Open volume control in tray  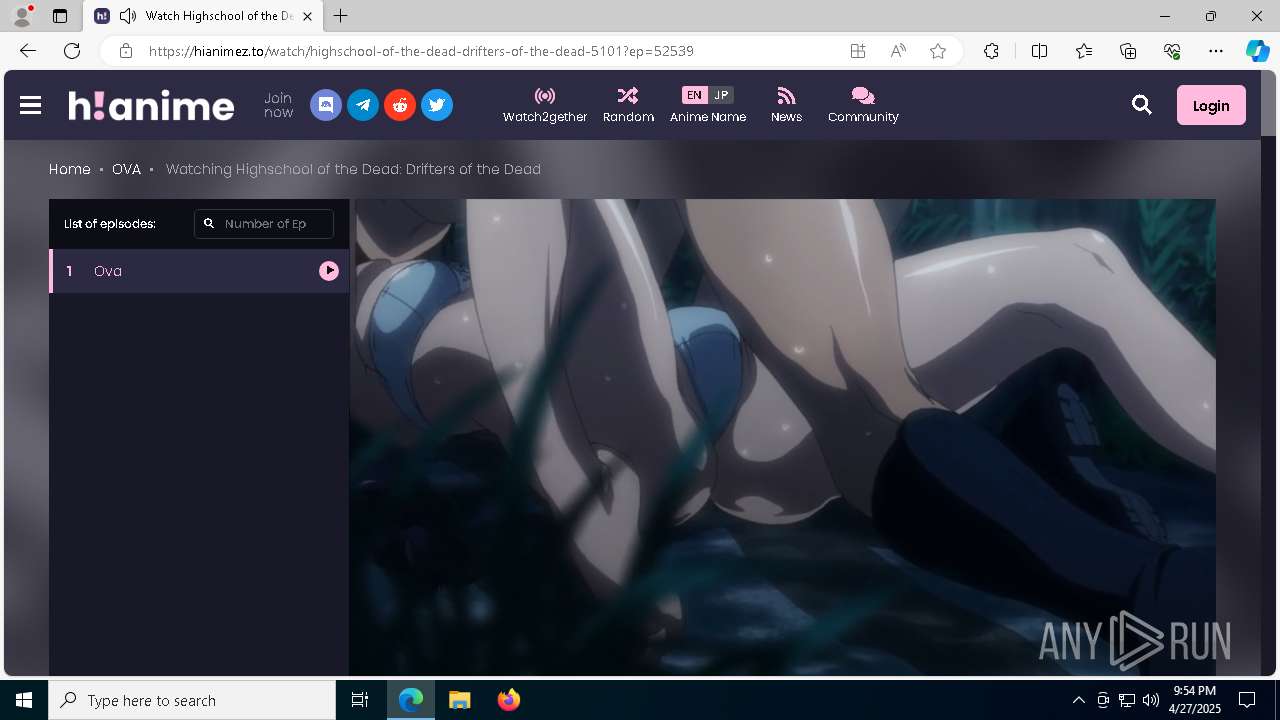click(1150, 700)
